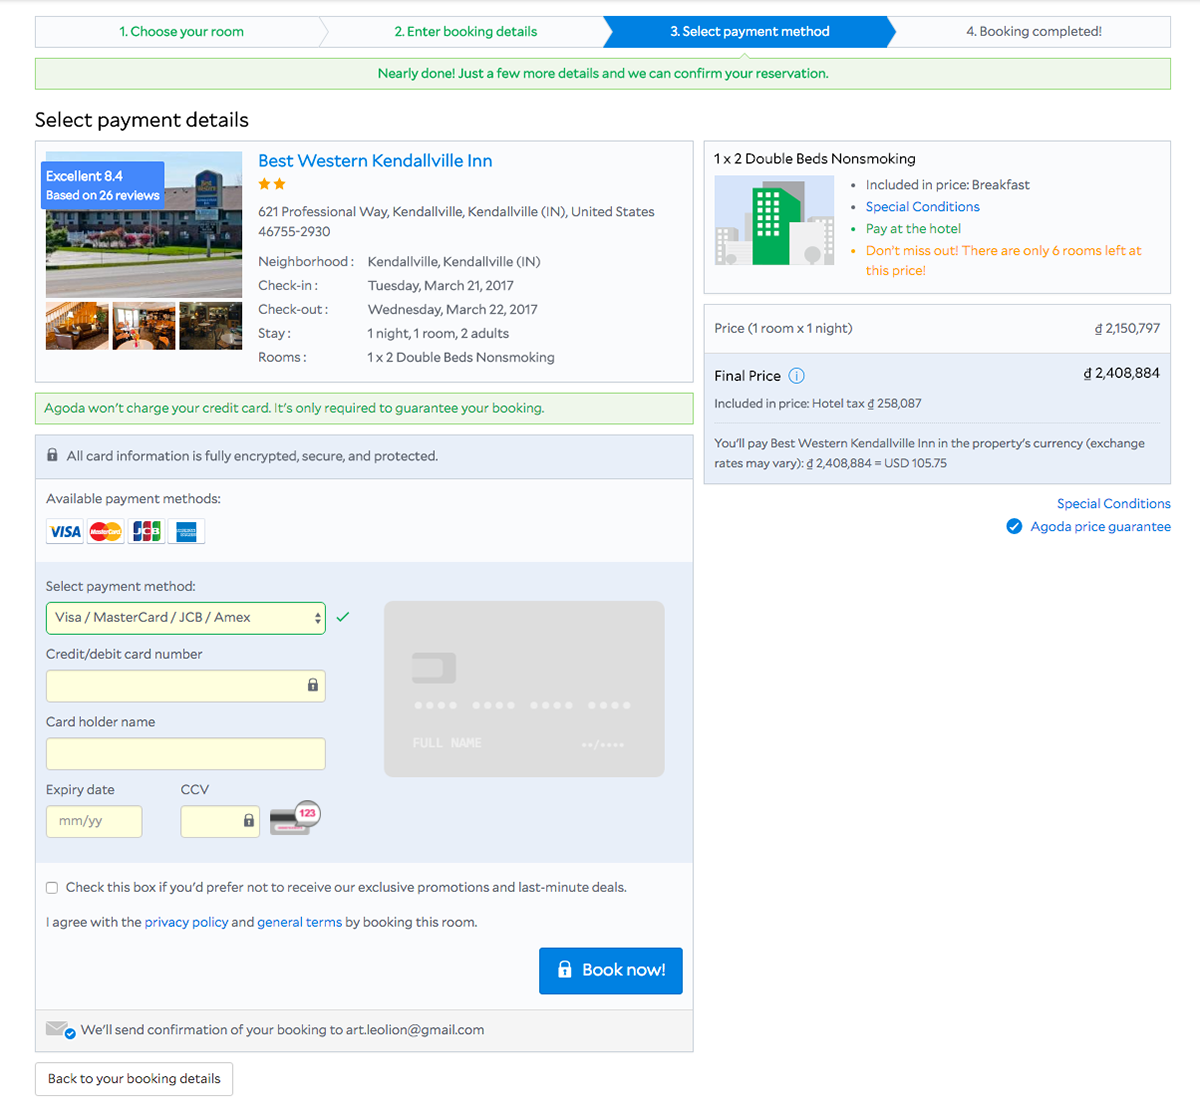This screenshot has height=1114, width=1200.
Task: Open the general terms link
Action: [x=299, y=923]
